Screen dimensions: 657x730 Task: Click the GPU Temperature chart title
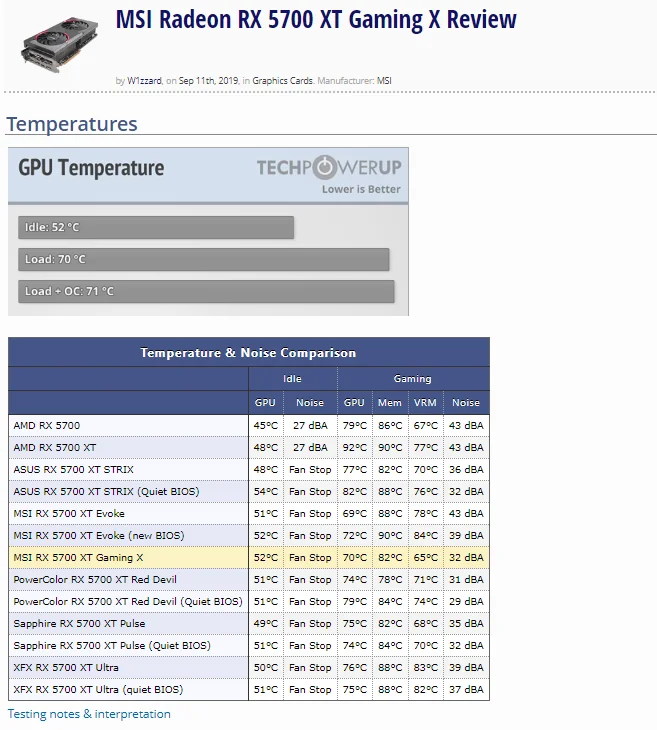[91, 168]
